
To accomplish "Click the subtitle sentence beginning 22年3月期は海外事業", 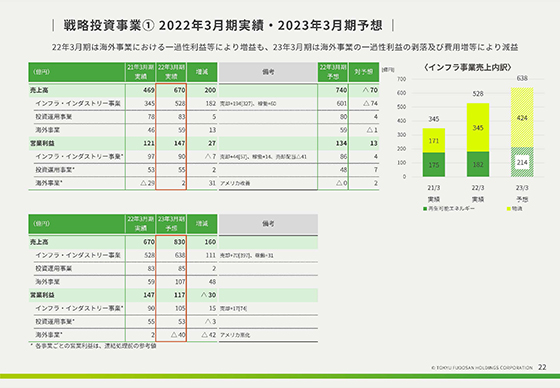I will [285, 47].
